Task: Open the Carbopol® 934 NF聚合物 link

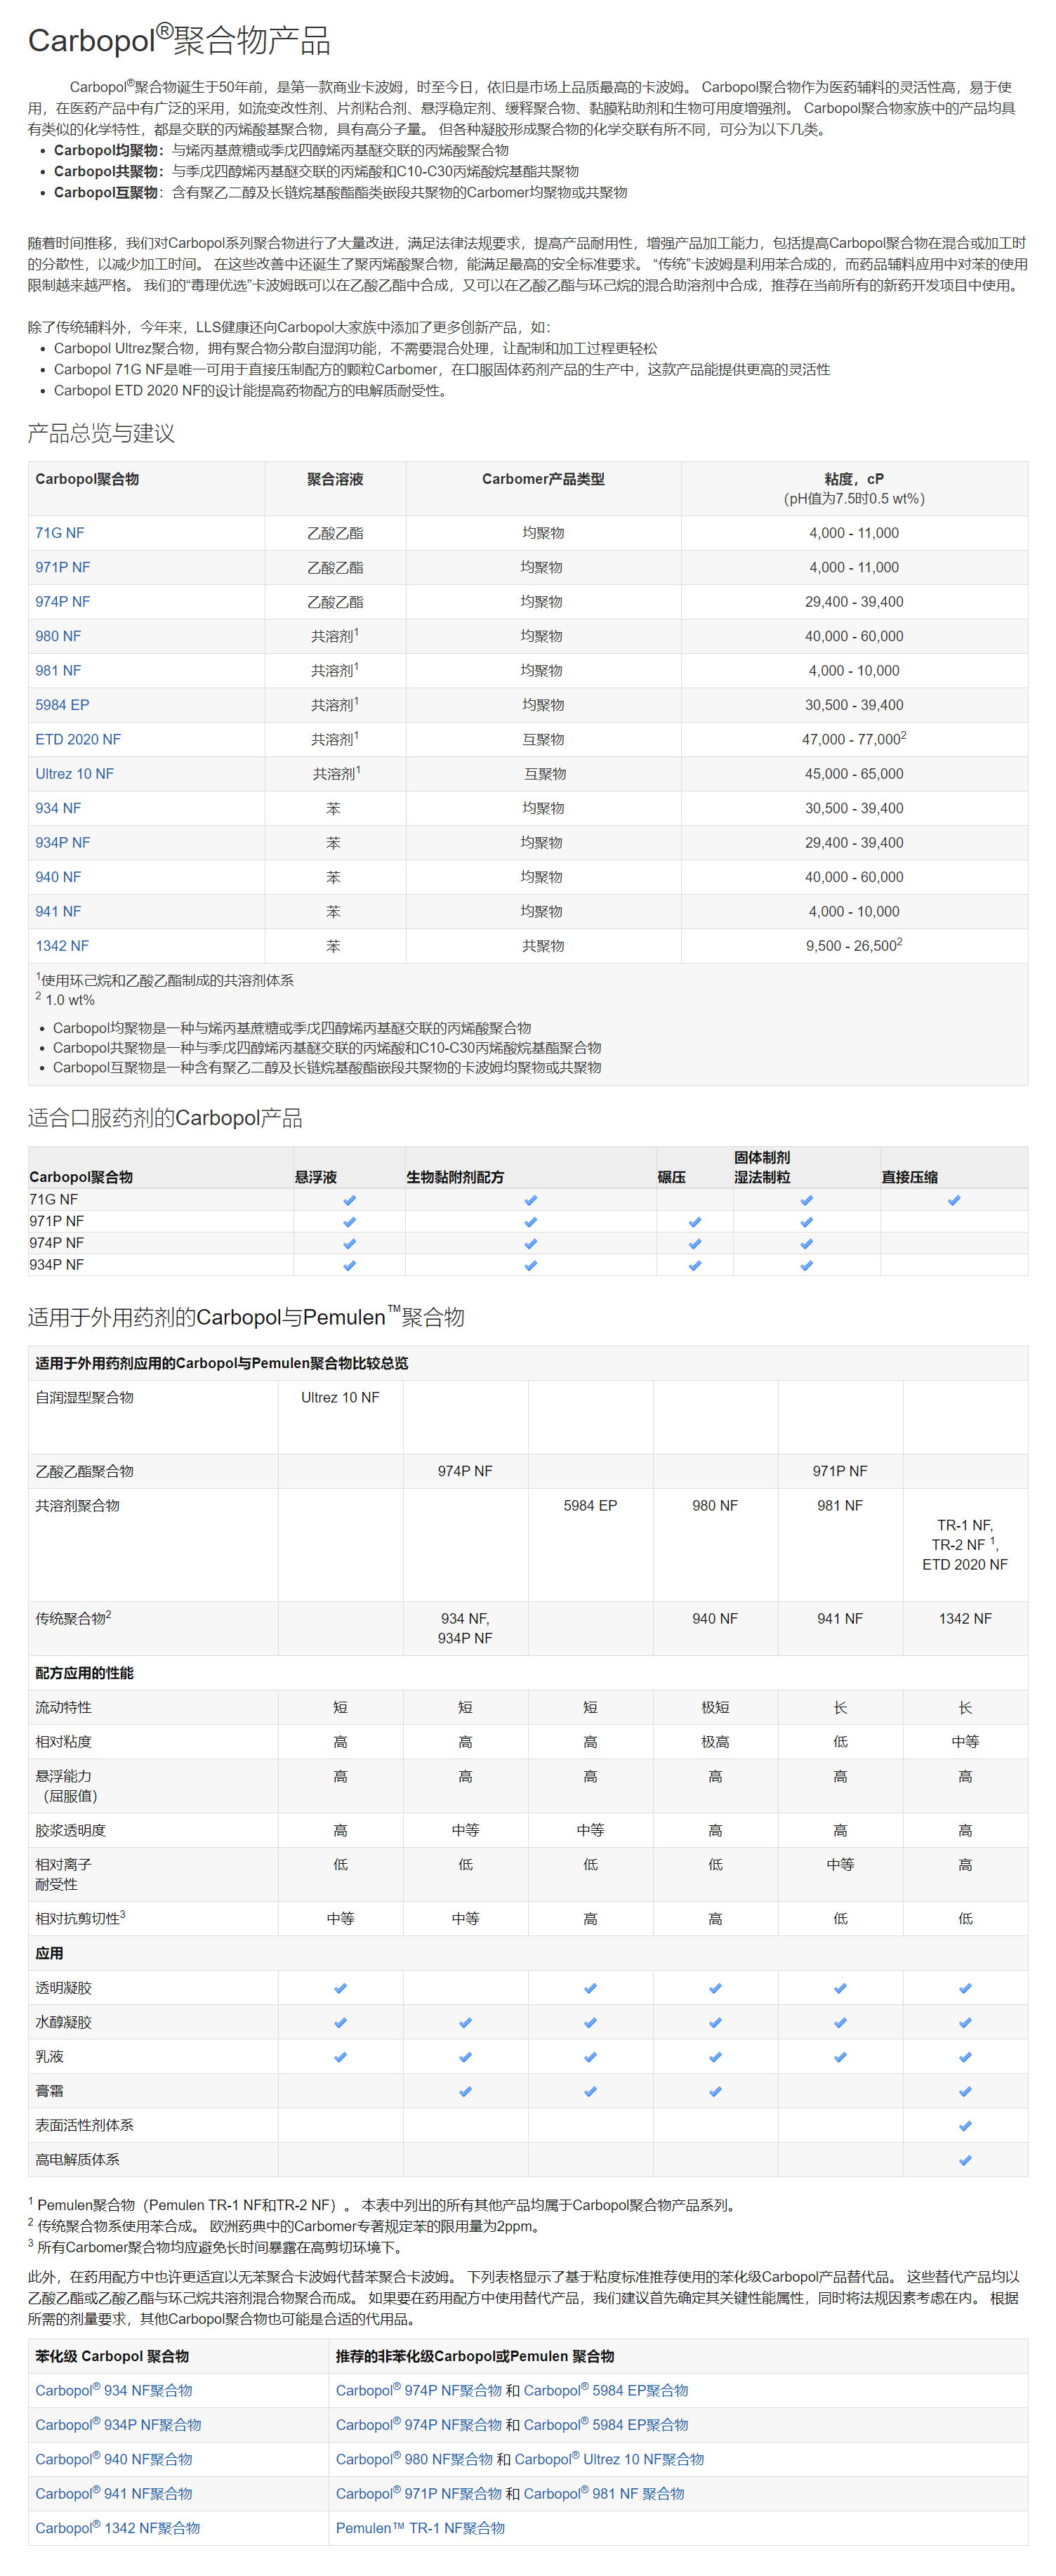Action: (114, 2390)
